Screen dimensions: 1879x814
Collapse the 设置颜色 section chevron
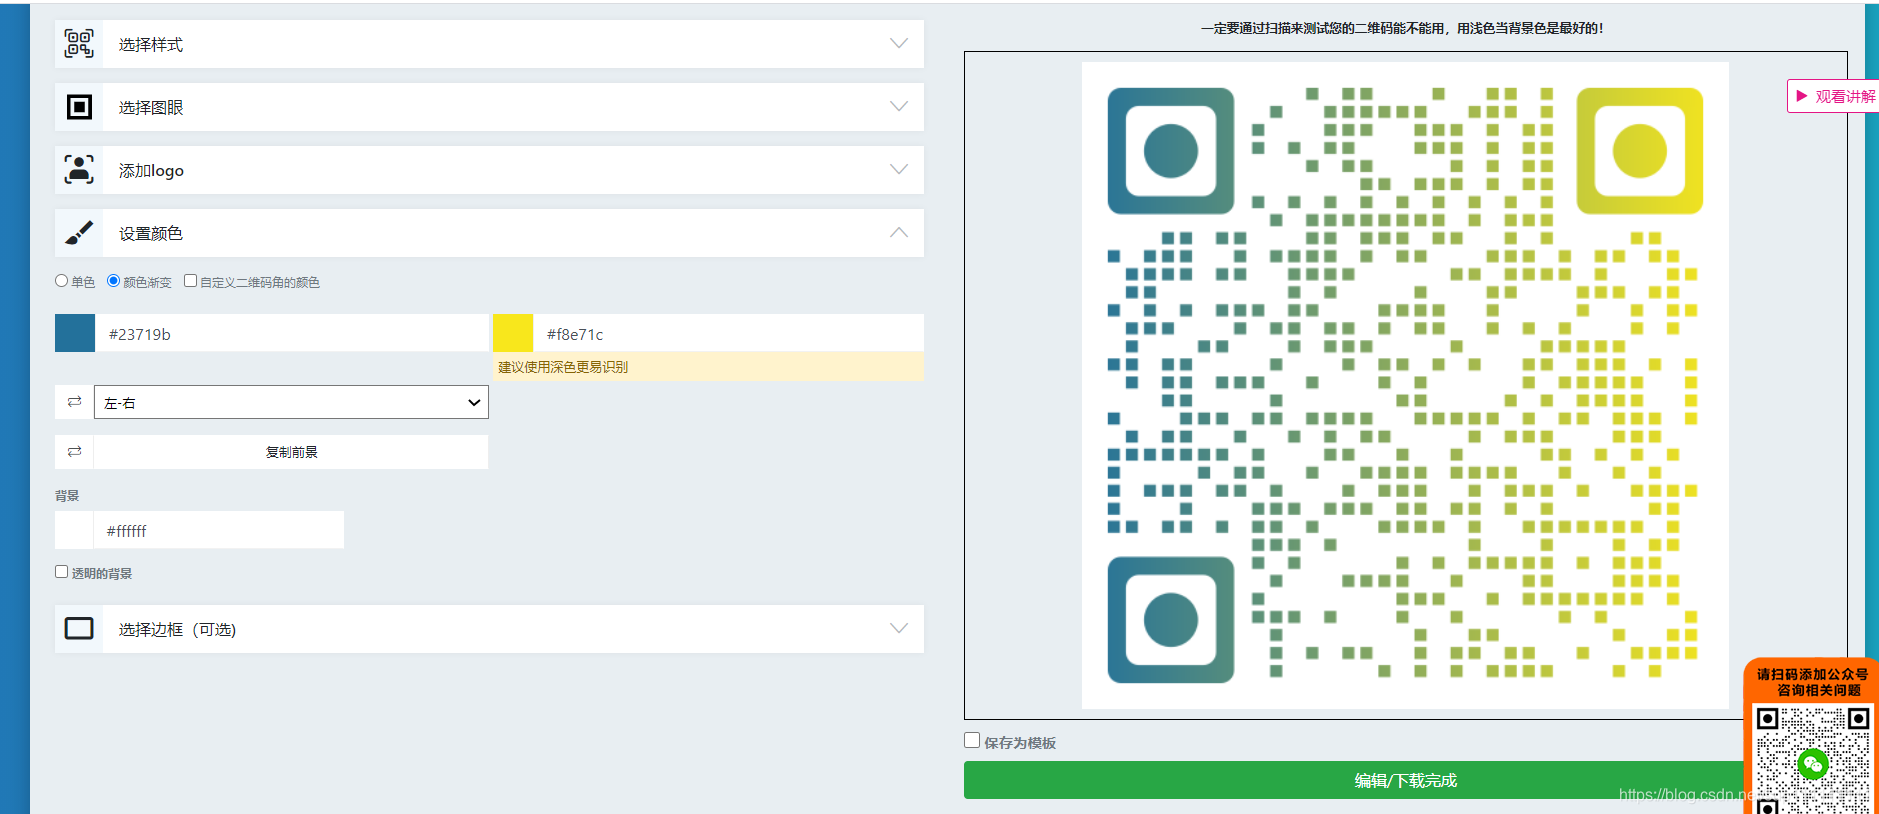tap(899, 233)
